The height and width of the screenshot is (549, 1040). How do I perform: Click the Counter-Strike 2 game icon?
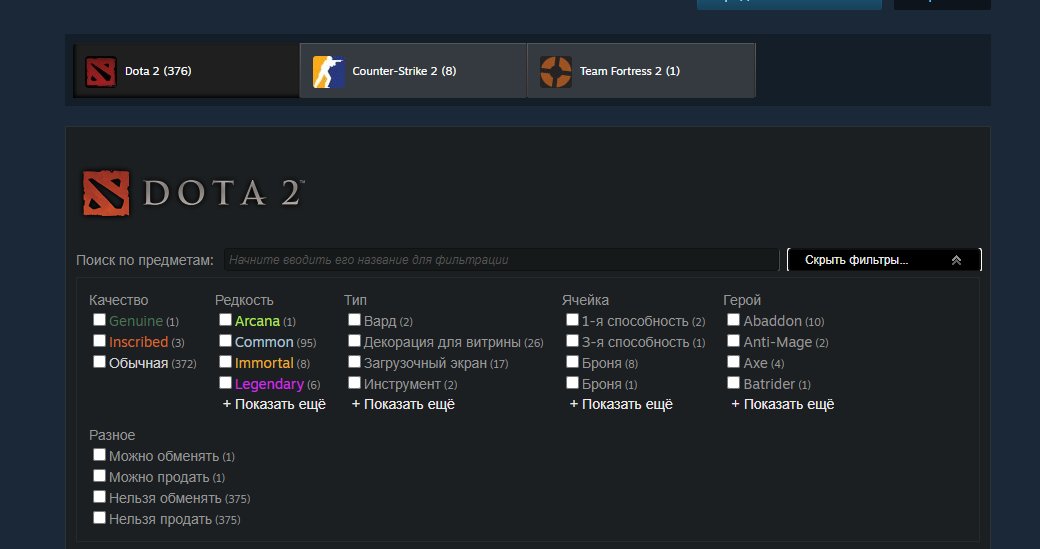pos(328,72)
